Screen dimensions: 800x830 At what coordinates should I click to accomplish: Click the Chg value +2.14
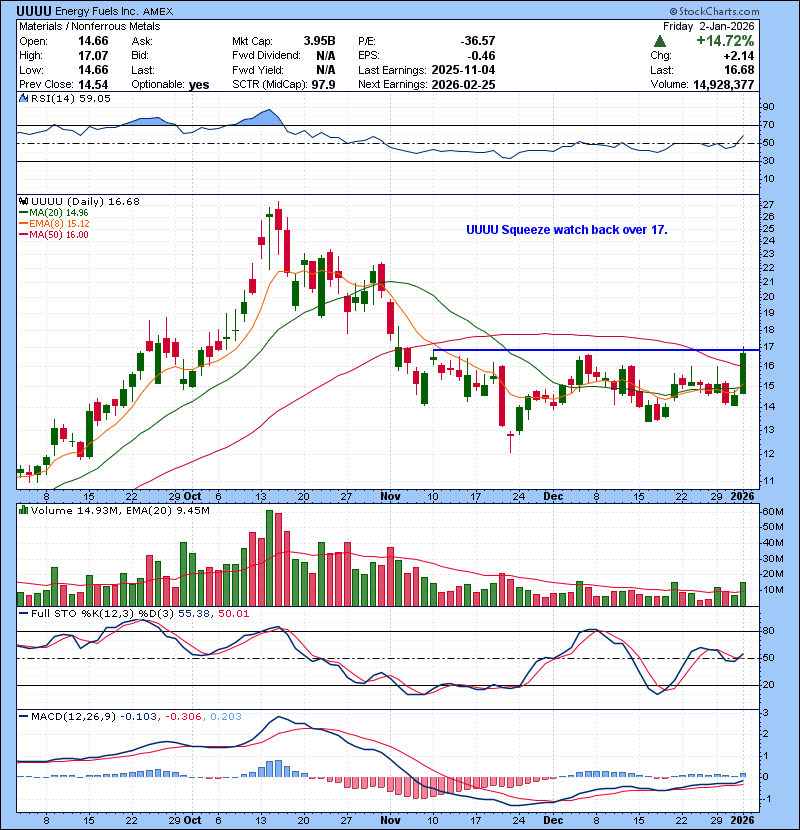[x=739, y=56]
